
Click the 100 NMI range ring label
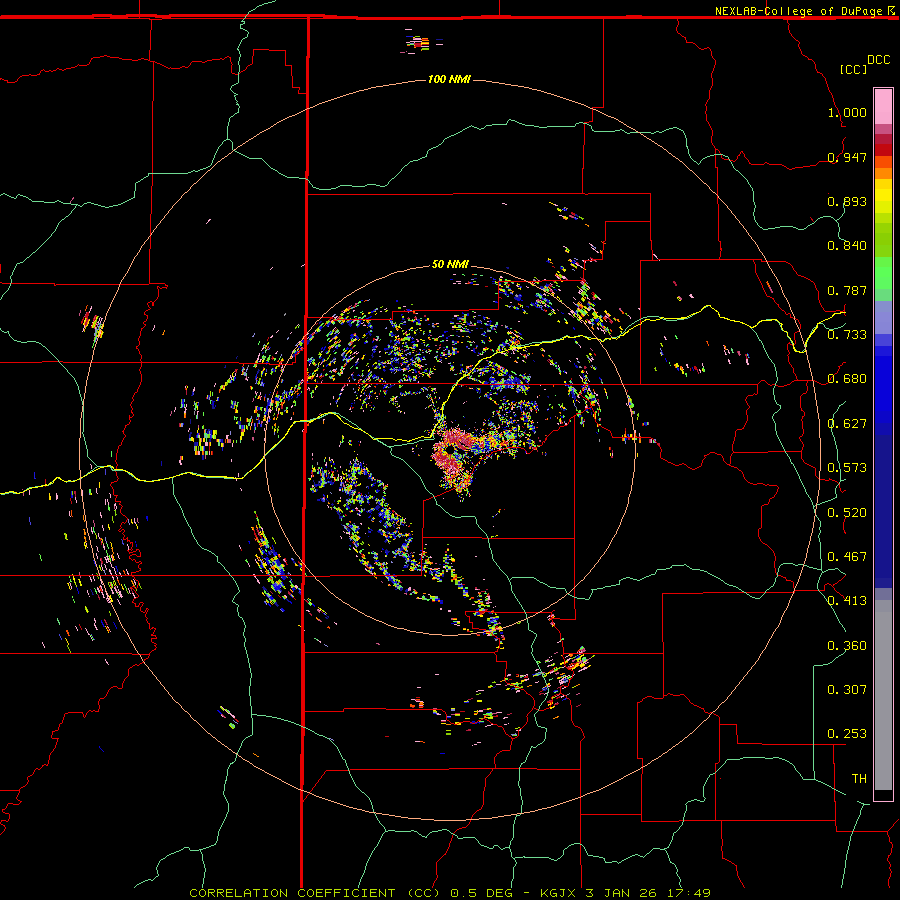(x=449, y=79)
